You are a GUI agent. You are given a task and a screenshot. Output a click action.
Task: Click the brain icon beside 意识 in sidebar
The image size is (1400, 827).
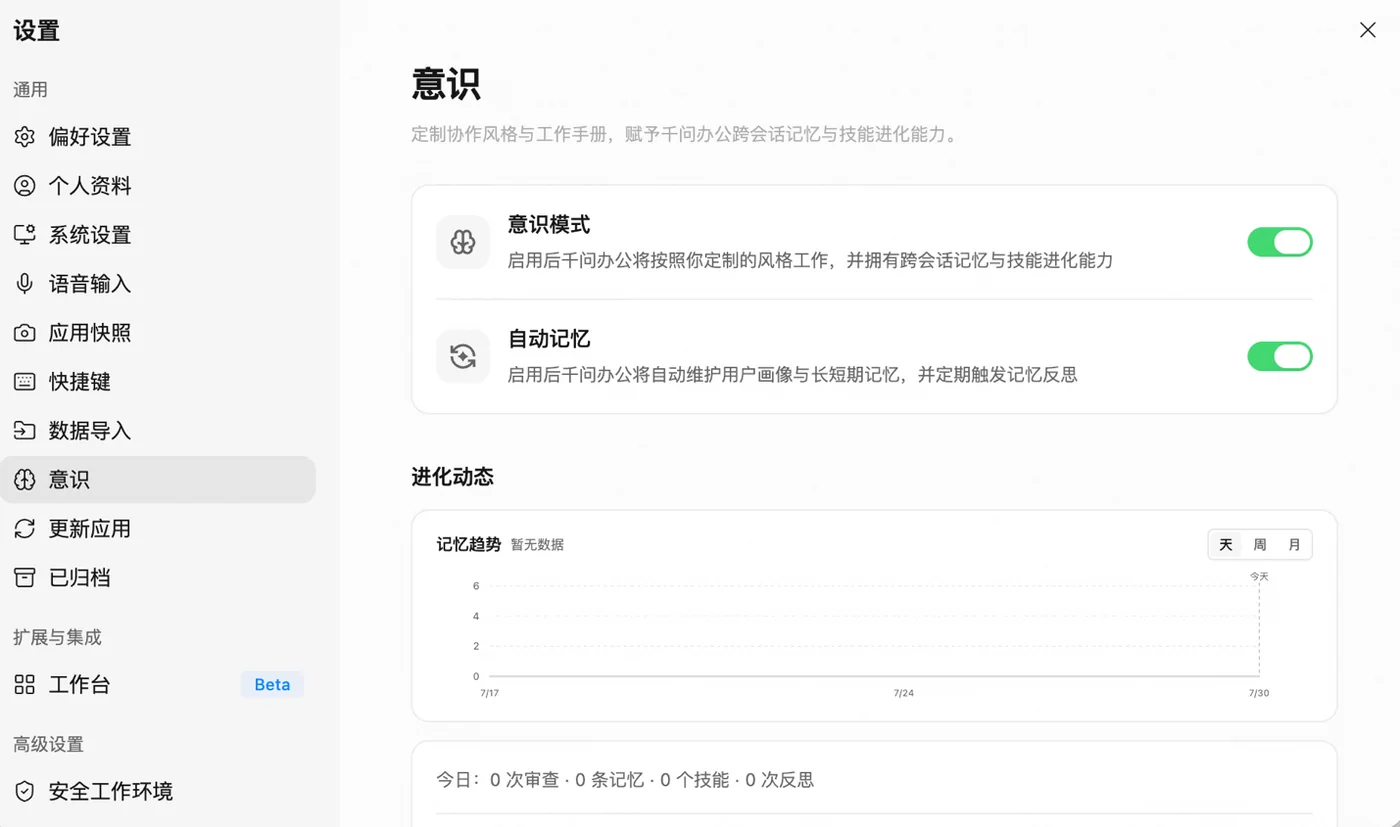coord(24,480)
